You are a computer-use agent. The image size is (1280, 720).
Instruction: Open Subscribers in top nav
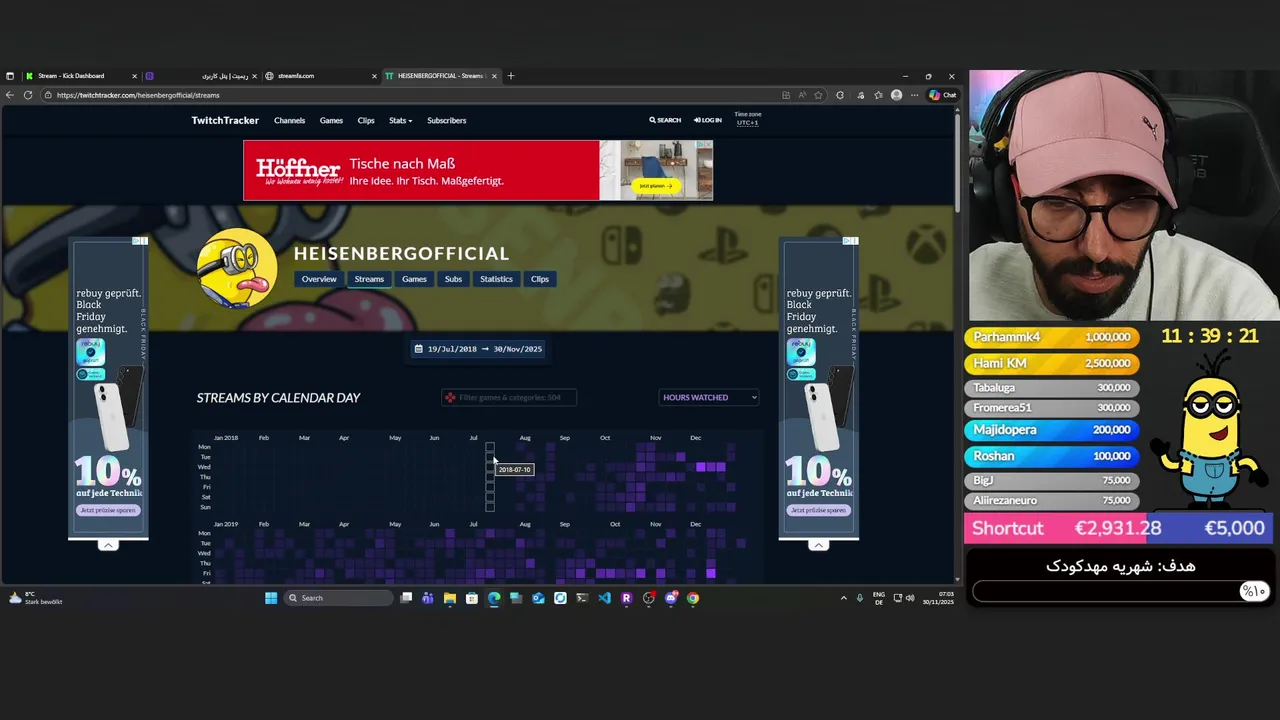coord(447,120)
